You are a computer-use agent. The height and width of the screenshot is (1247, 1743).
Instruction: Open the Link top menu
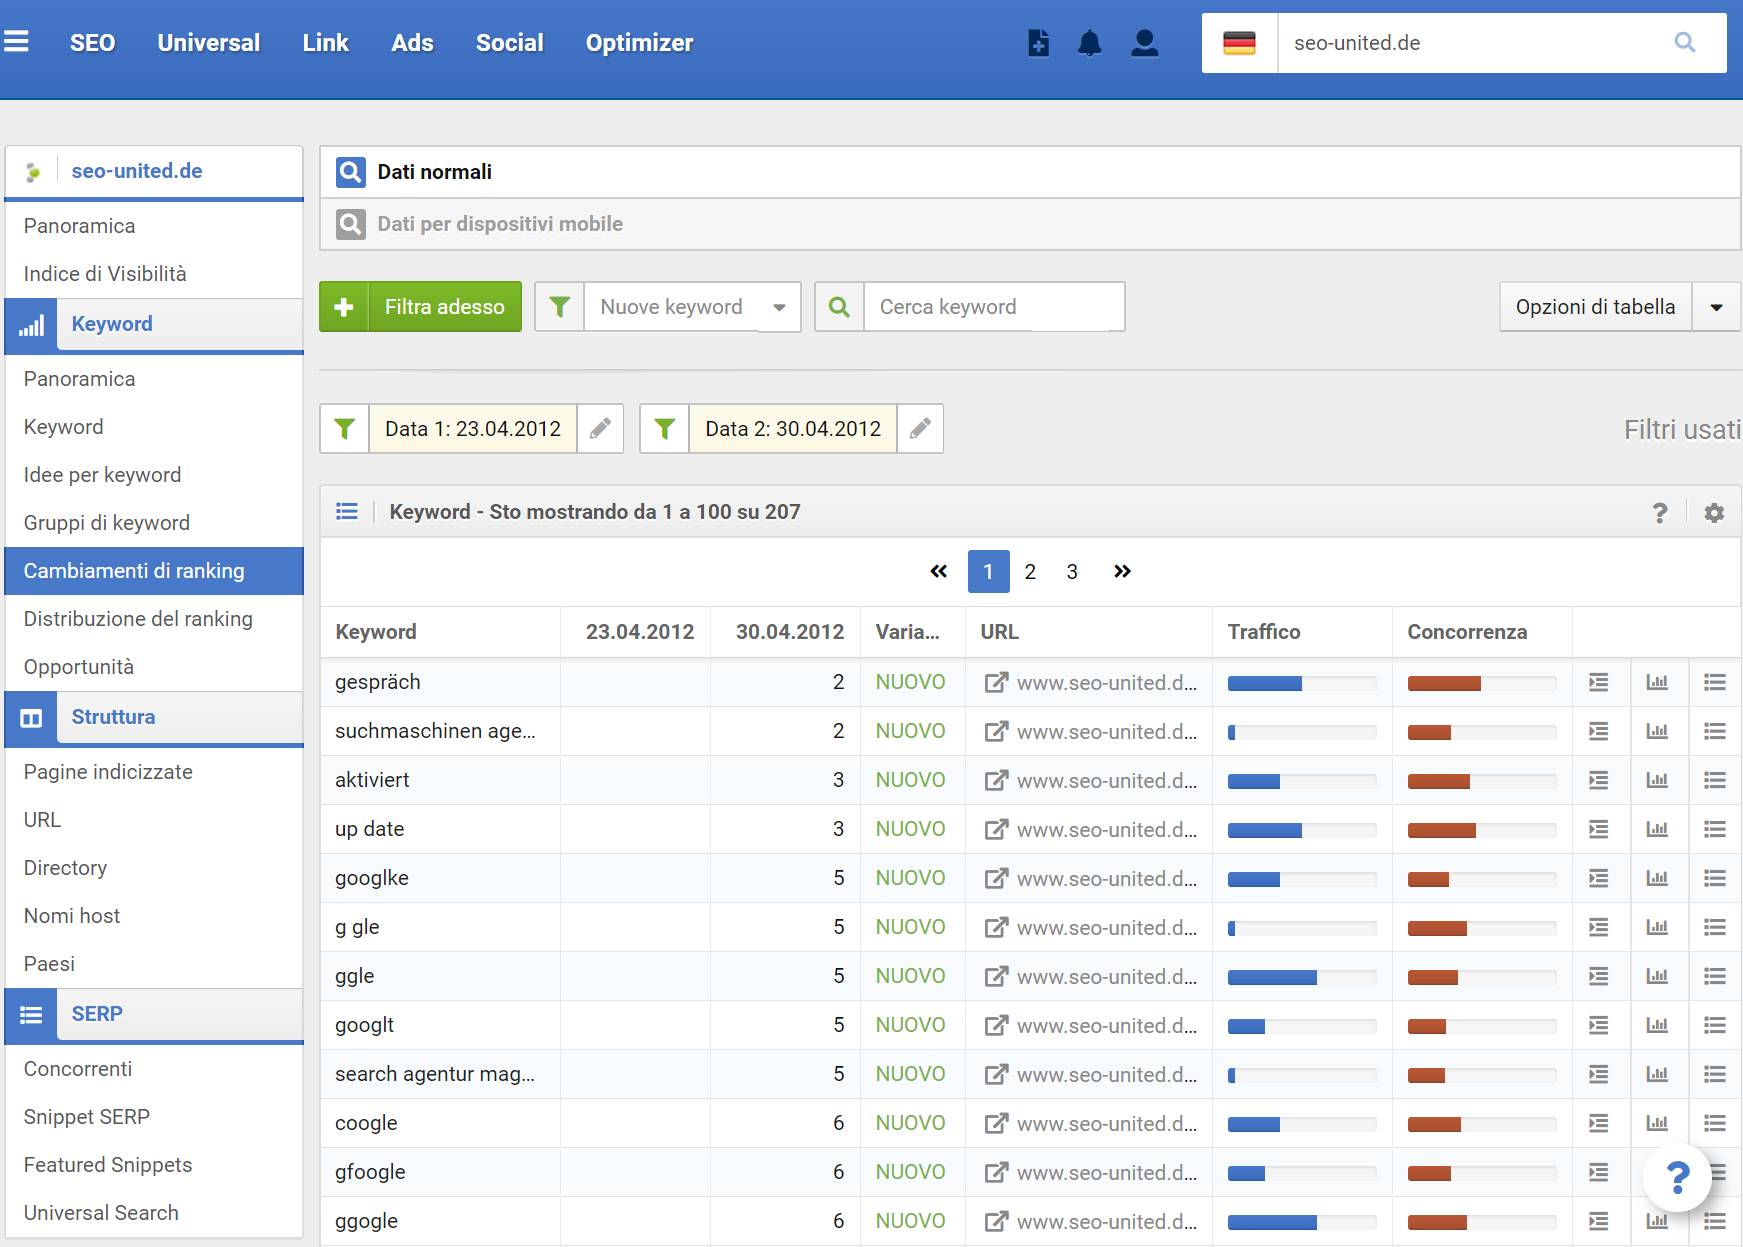coord(326,43)
